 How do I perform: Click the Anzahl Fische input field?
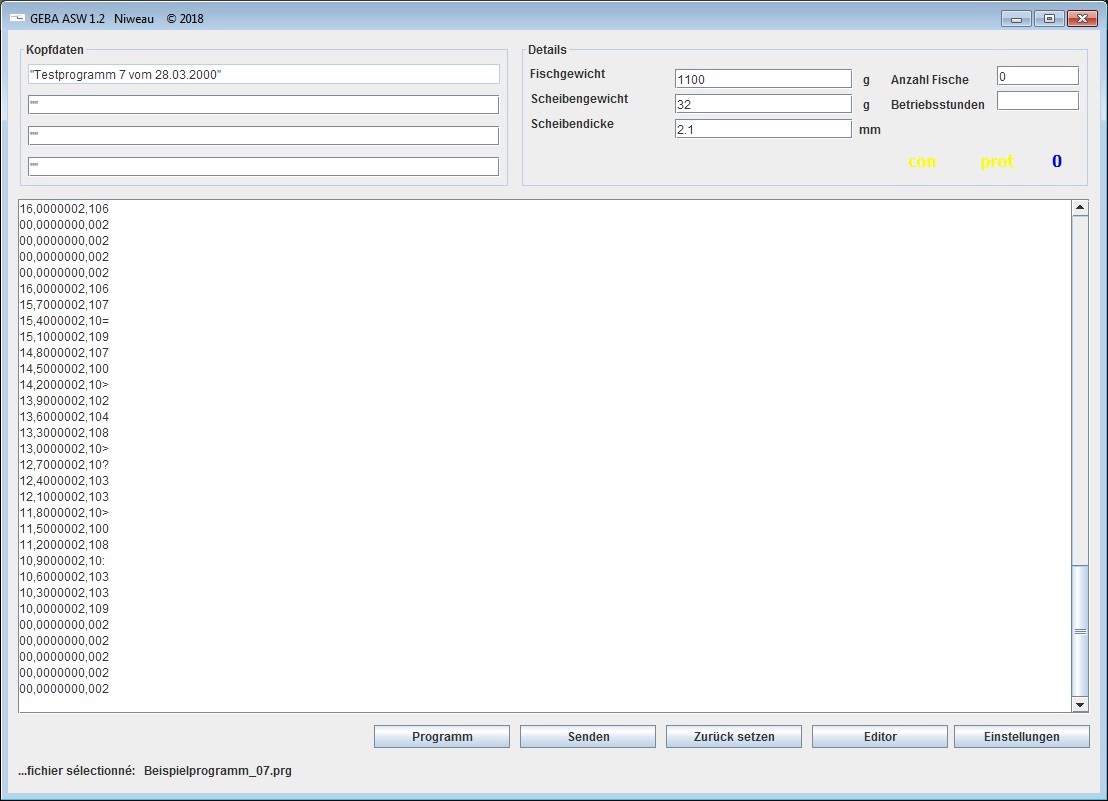(1037, 76)
